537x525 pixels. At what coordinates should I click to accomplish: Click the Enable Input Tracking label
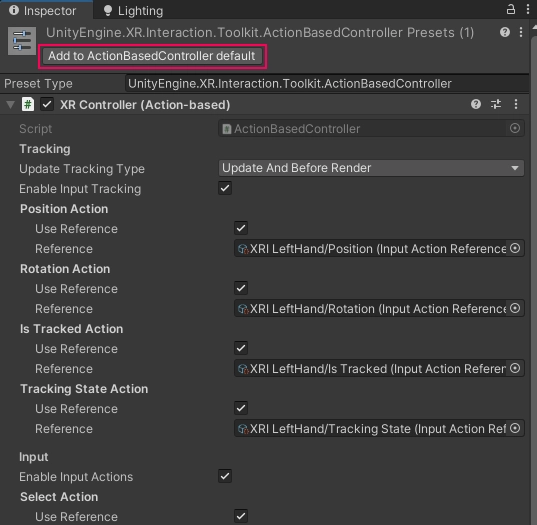coord(80,189)
